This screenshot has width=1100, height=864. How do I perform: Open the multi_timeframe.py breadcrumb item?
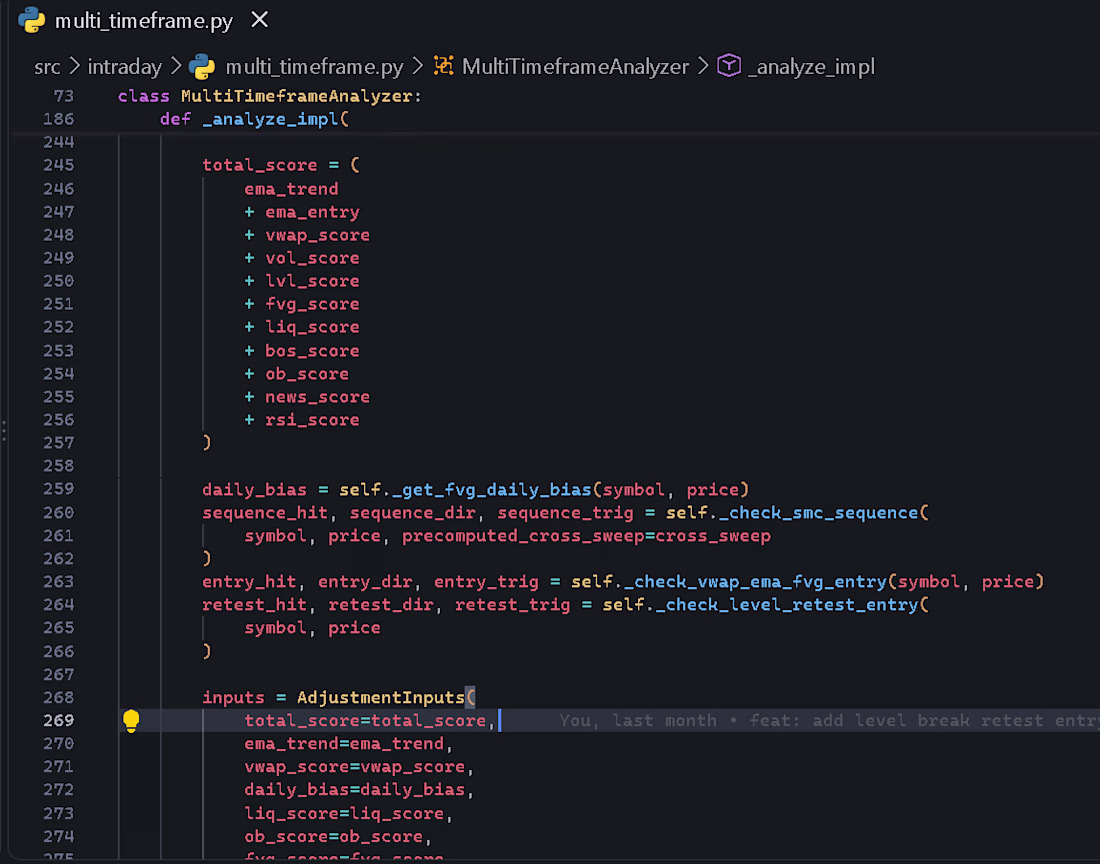click(x=314, y=67)
